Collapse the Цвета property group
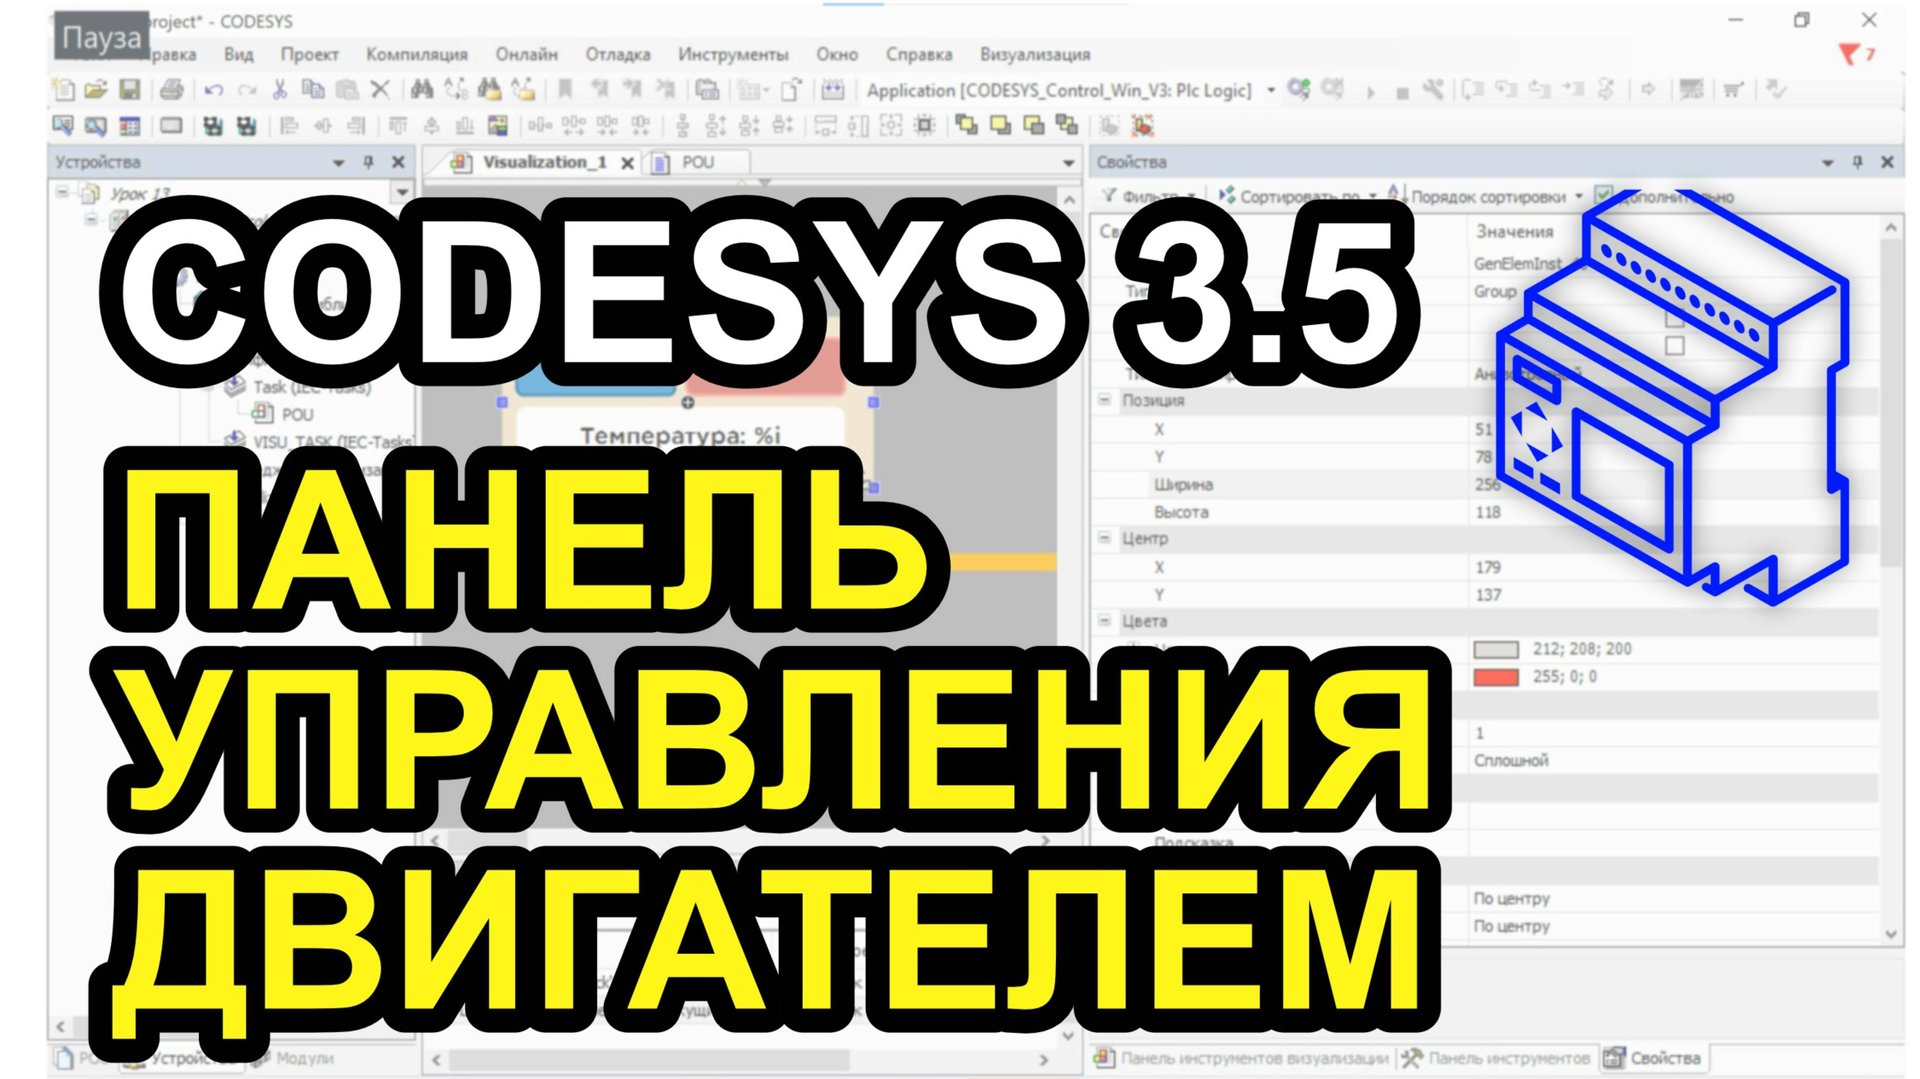 tap(1105, 621)
